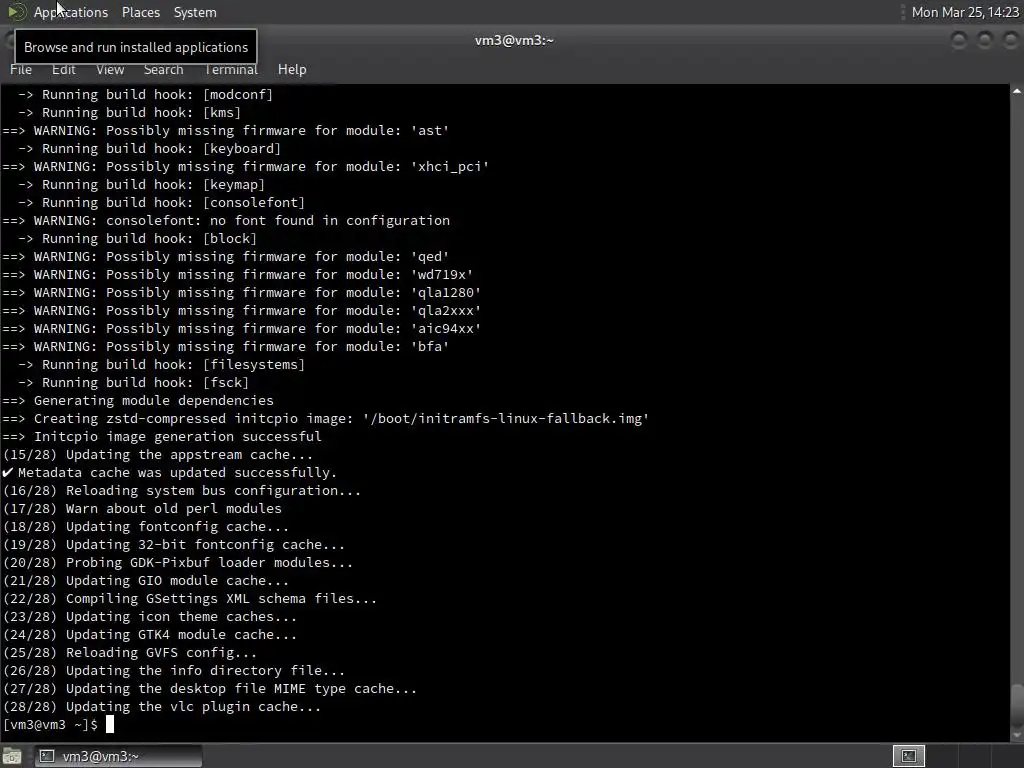Click the warning about module 'qed'
1024x768 pixels.
point(226,257)
